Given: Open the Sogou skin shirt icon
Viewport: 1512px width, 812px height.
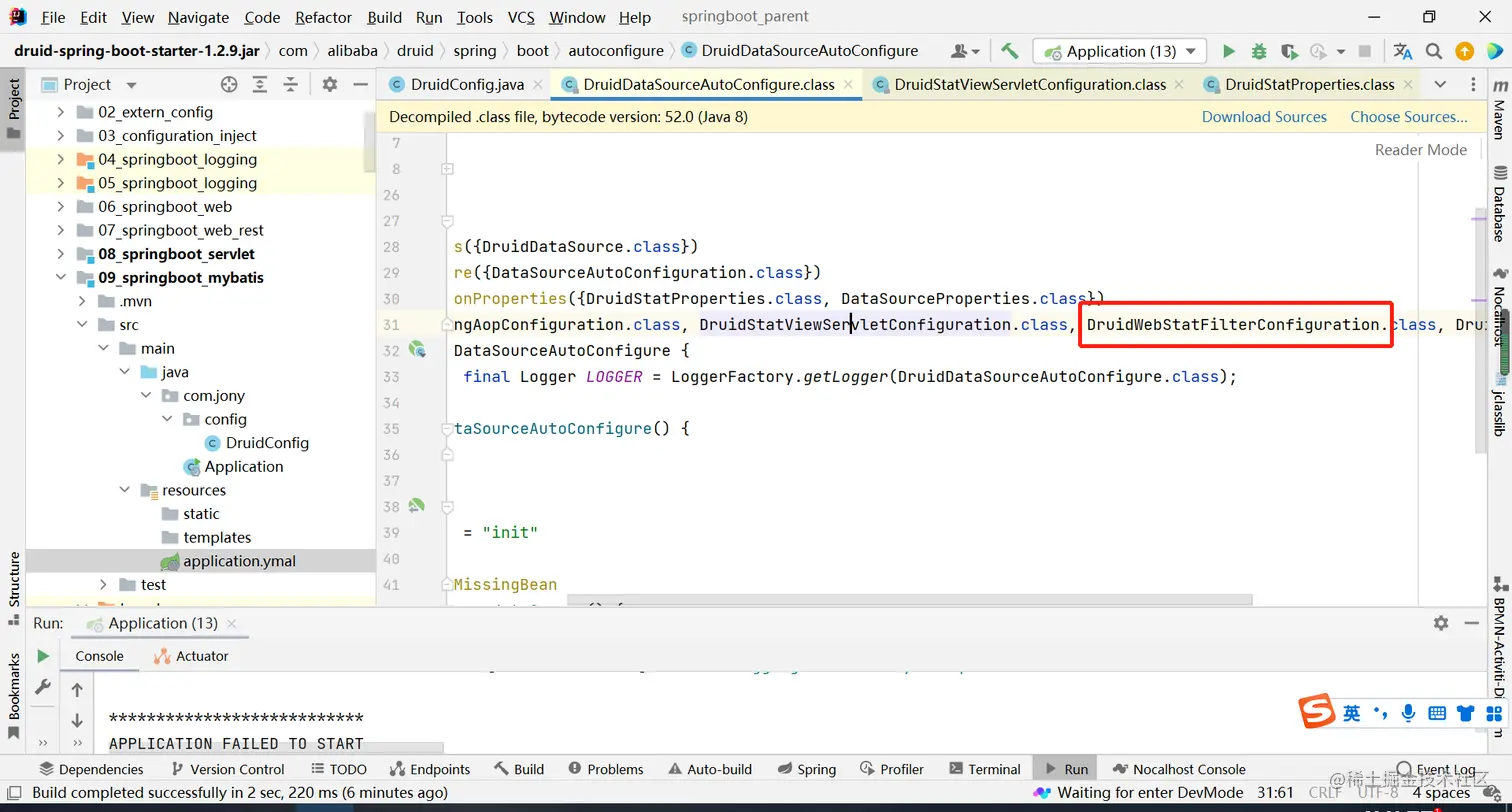Looking at the screenshot, I should 1466,713.
